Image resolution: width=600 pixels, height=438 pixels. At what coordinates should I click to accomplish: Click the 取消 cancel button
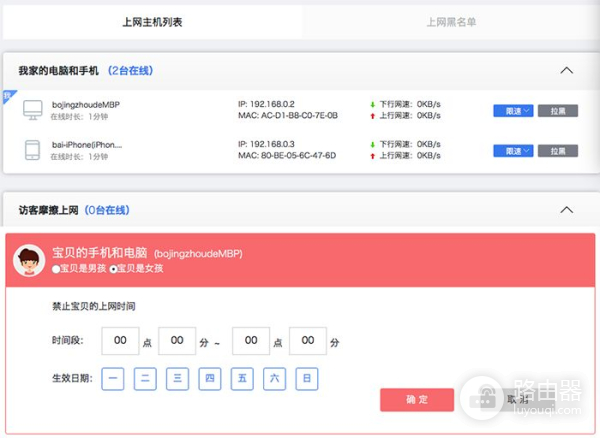click(x=518, y=400)
